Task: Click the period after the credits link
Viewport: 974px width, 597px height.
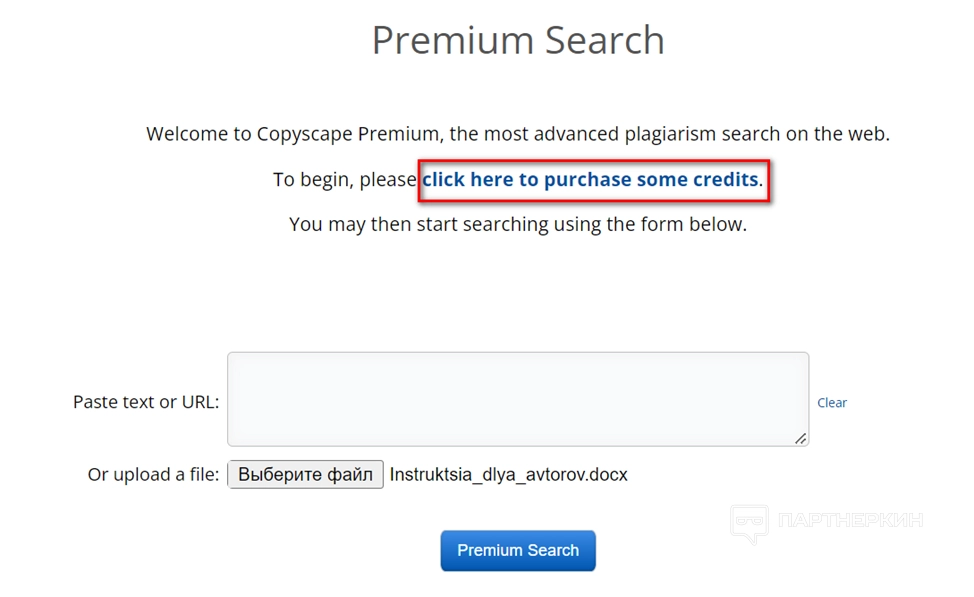Action: point(762,182)
